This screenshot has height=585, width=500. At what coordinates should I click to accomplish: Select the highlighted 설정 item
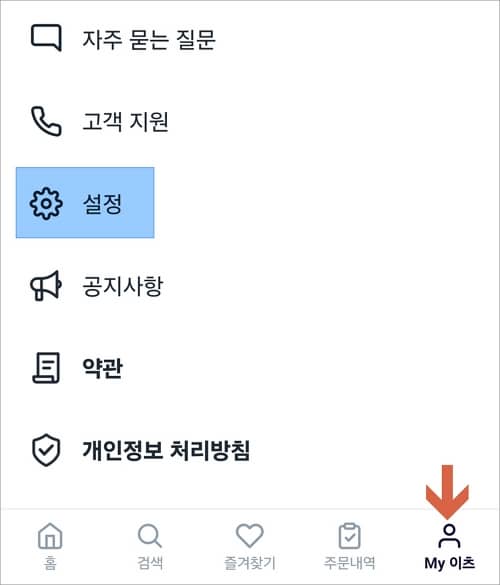(x=85, y=203)
